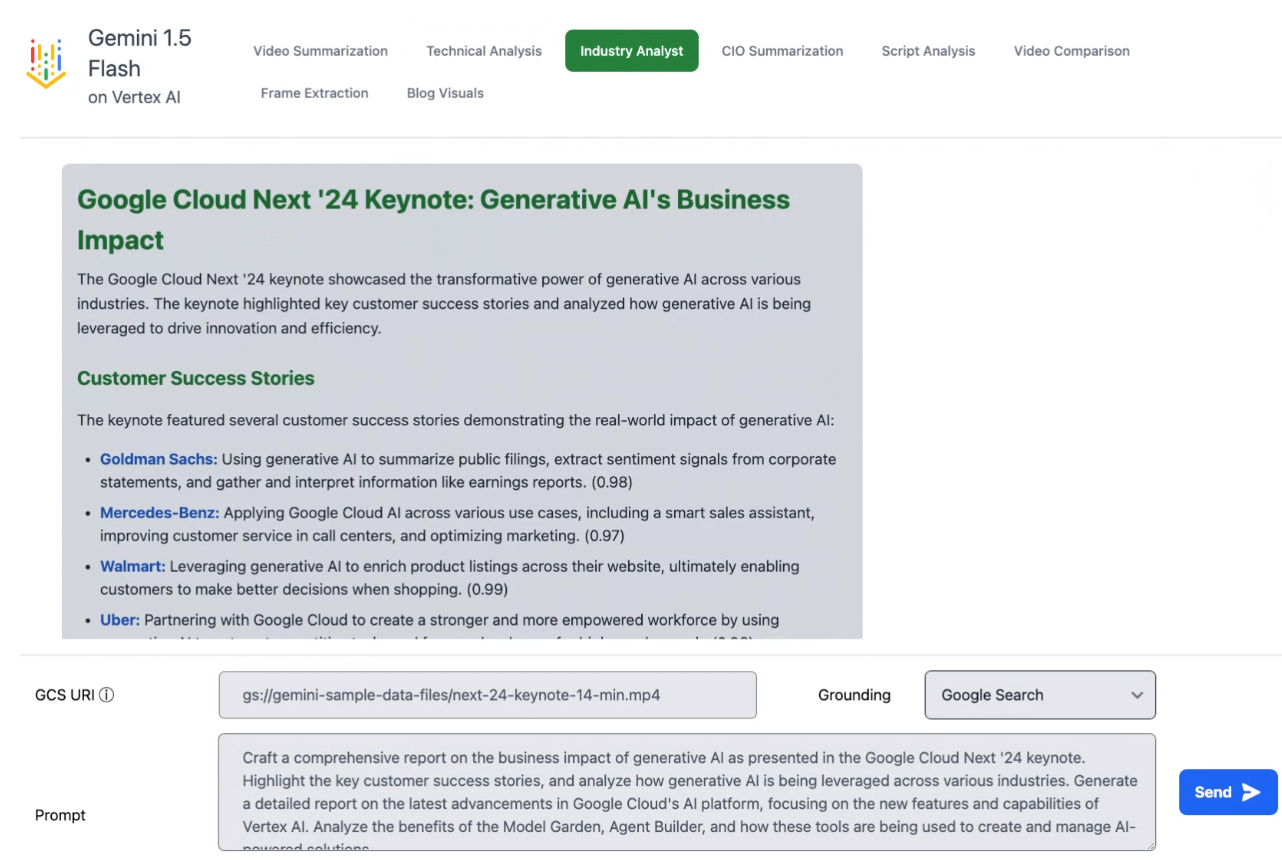
Task: Click the Gemini 1.5 Flash title text
Action: click(140, 53)
